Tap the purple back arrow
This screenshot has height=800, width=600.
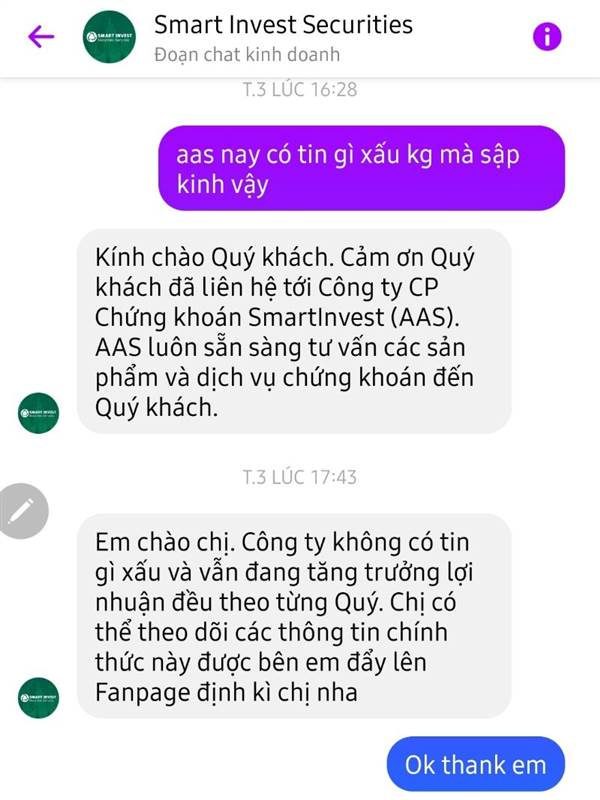(x=41, y=37)
